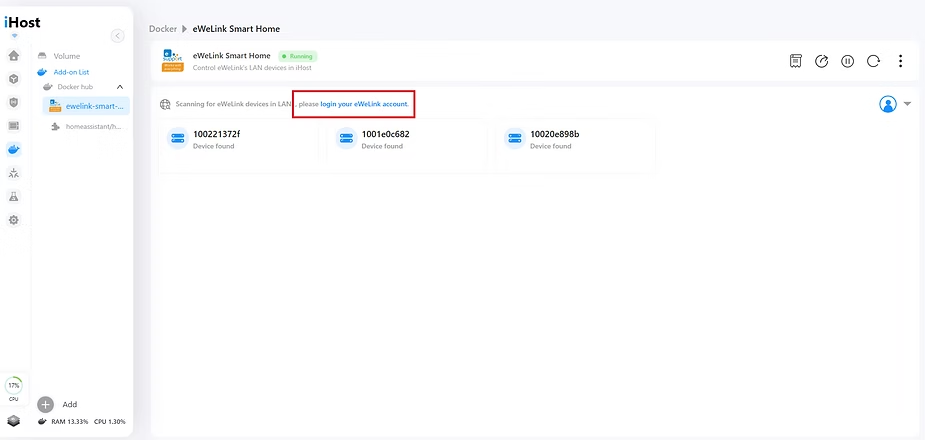The image size is (925, 440).
Task: Restart the eWeLink Smart Home add-on
Action: click(x=873, y=61)
